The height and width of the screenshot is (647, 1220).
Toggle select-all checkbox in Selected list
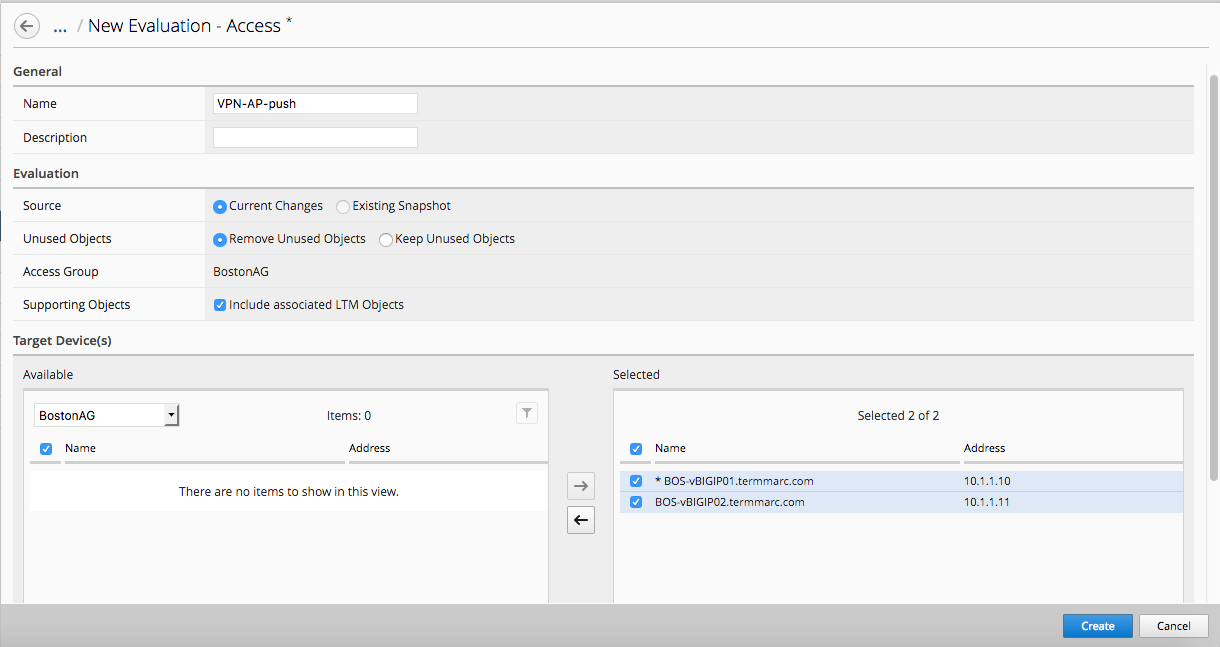[636, 449]
